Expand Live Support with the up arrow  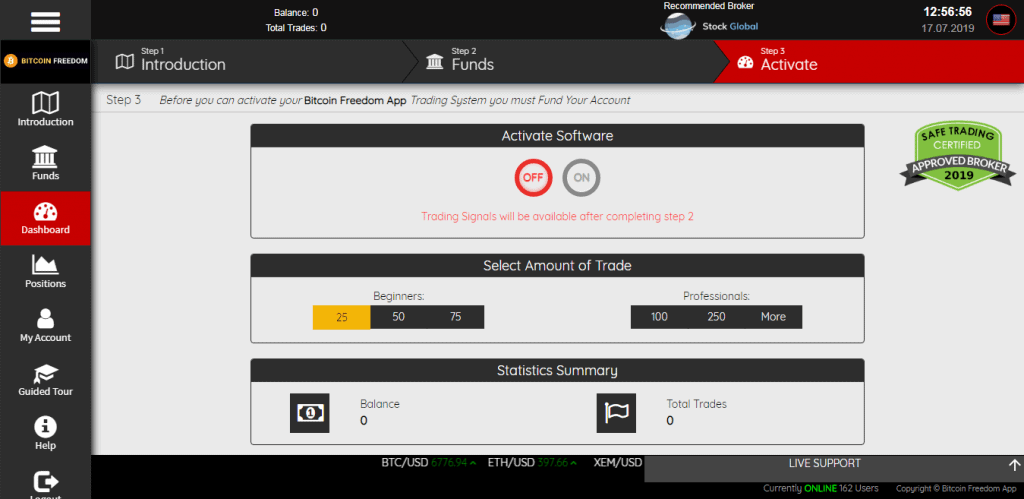[1014, 465]
